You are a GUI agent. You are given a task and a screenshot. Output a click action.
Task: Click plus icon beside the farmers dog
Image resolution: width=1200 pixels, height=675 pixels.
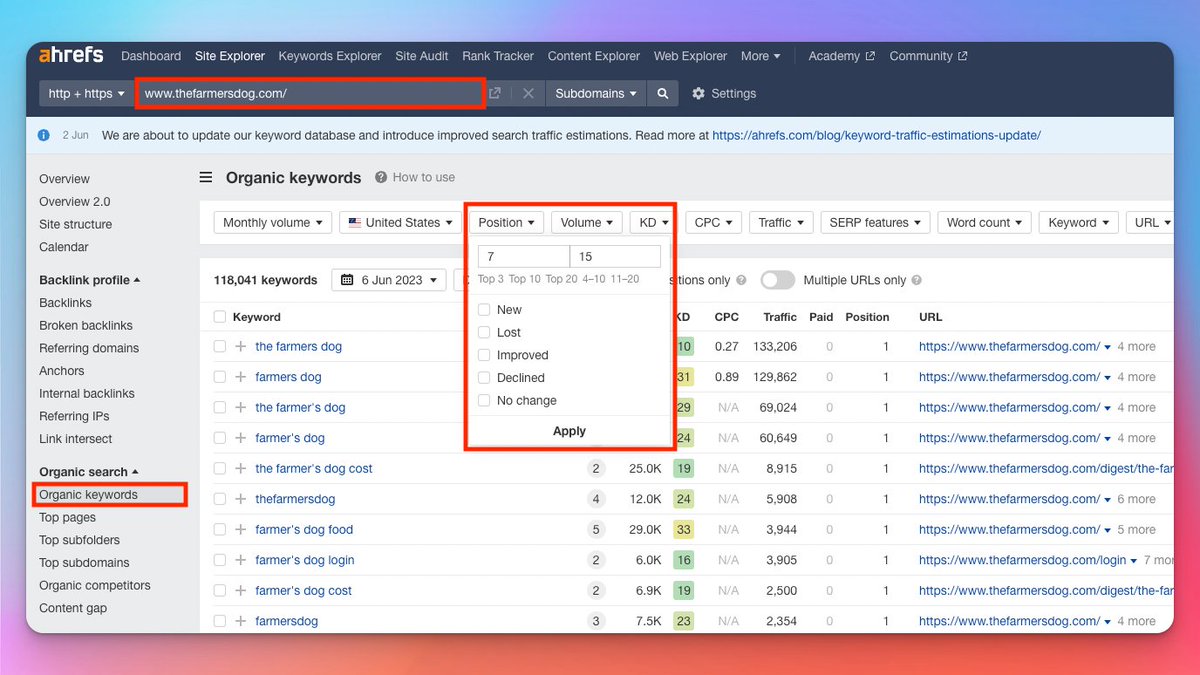[x=240, y=346]
